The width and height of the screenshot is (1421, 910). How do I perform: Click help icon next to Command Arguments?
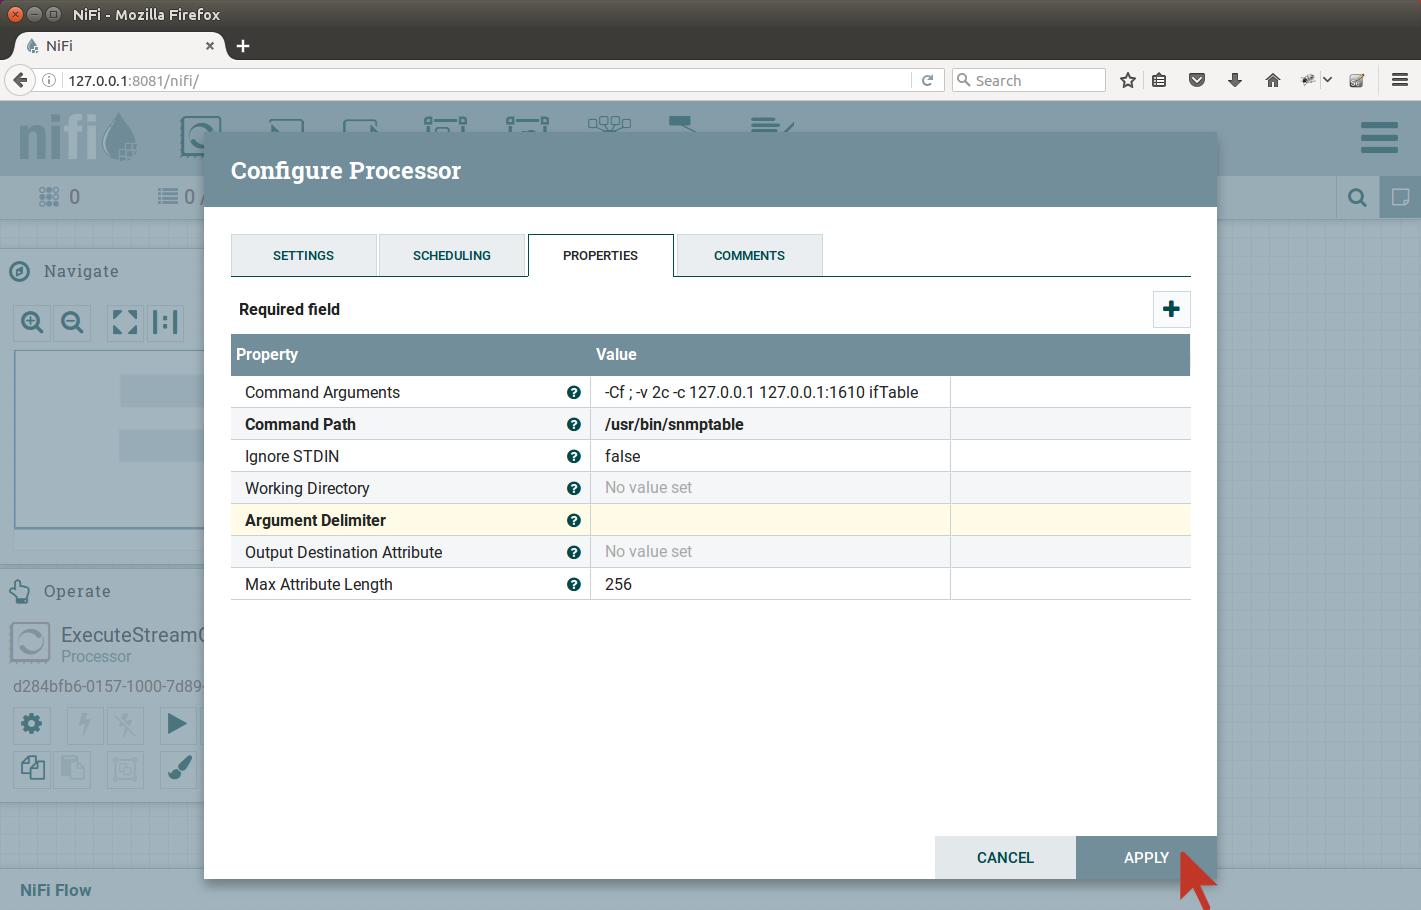(x=574, y=393)
